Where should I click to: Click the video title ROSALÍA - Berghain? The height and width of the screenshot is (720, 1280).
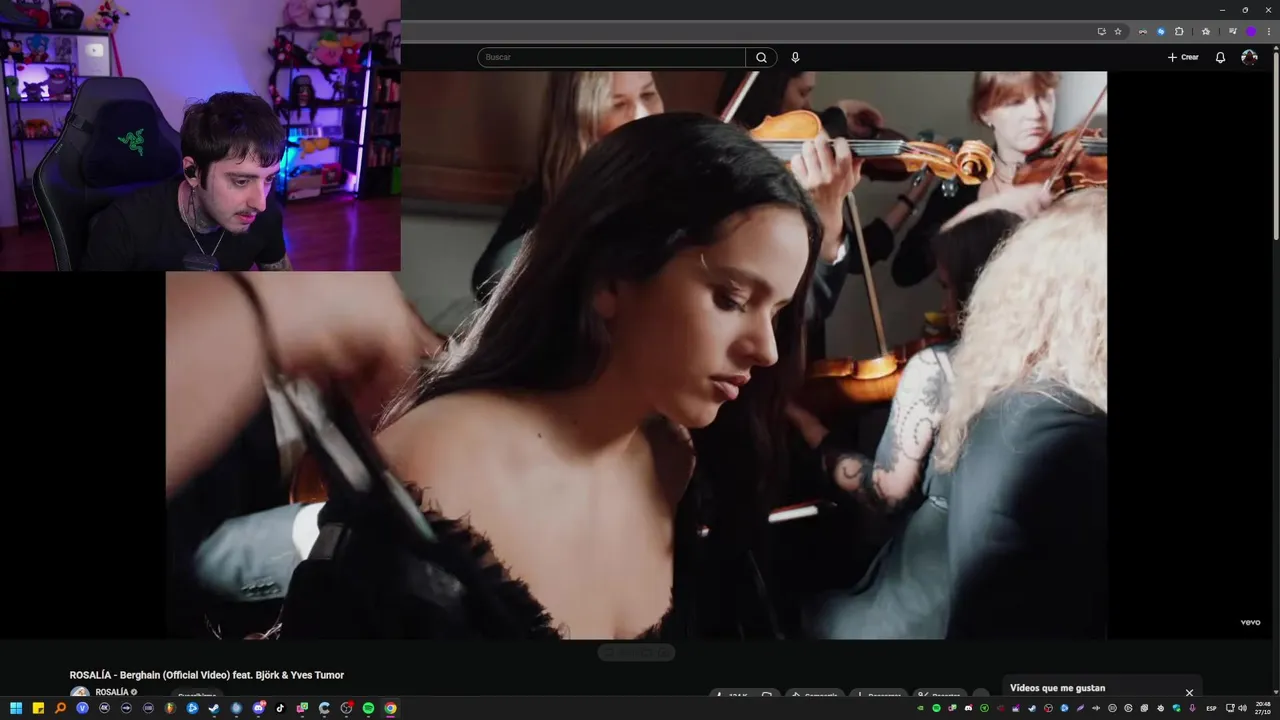pos(206,675)
